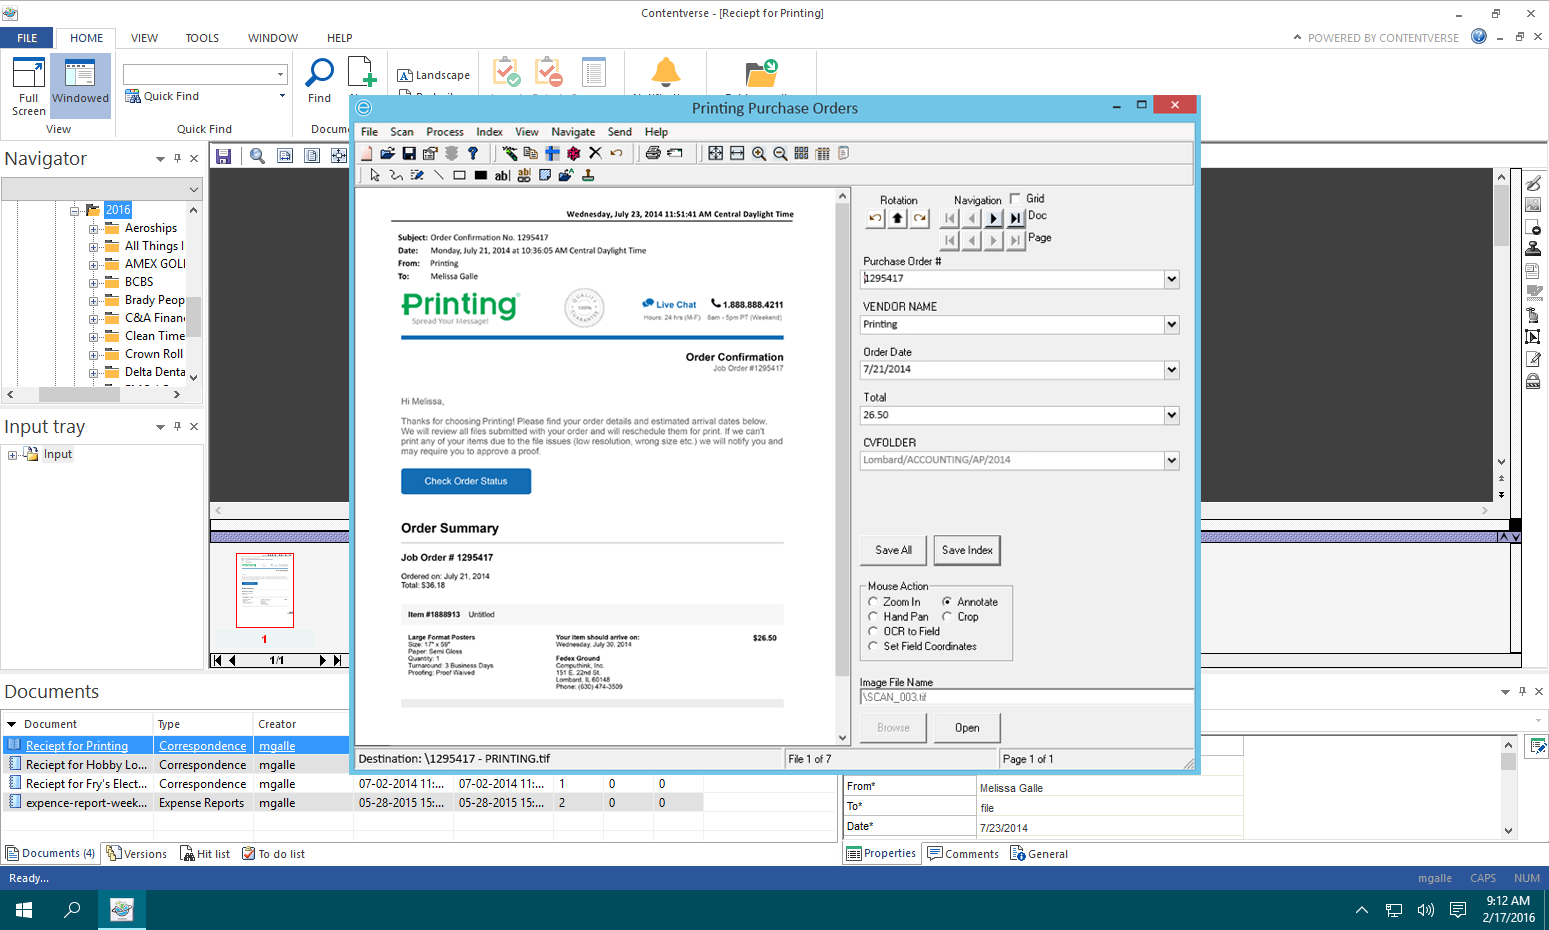Jump to last document in Navigation
1549x930 pixels.
tap(1016, 218)
